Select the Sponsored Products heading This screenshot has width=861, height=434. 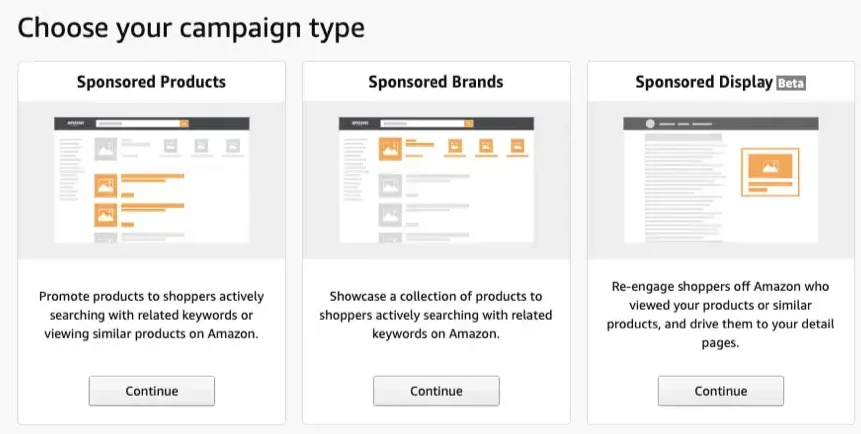[x=152, y=82]
